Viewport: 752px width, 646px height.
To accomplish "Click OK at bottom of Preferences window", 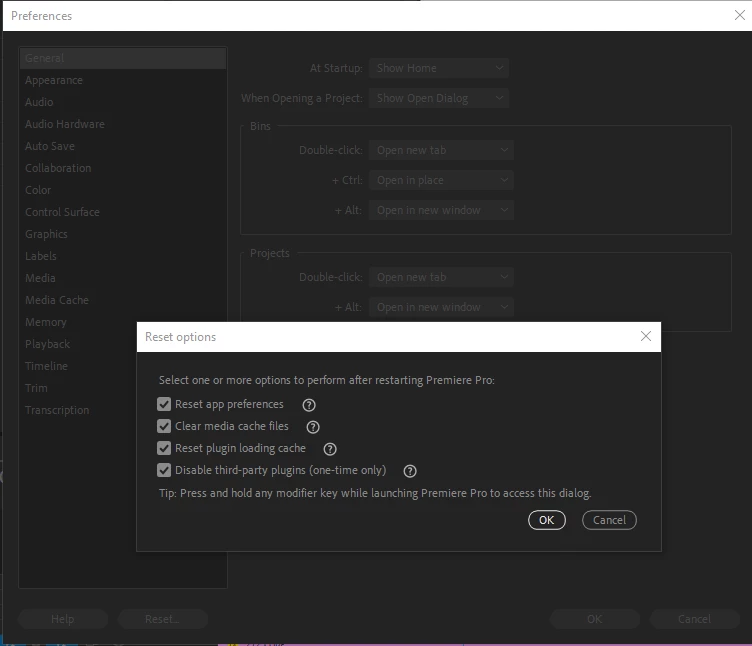I will [595, 619].
